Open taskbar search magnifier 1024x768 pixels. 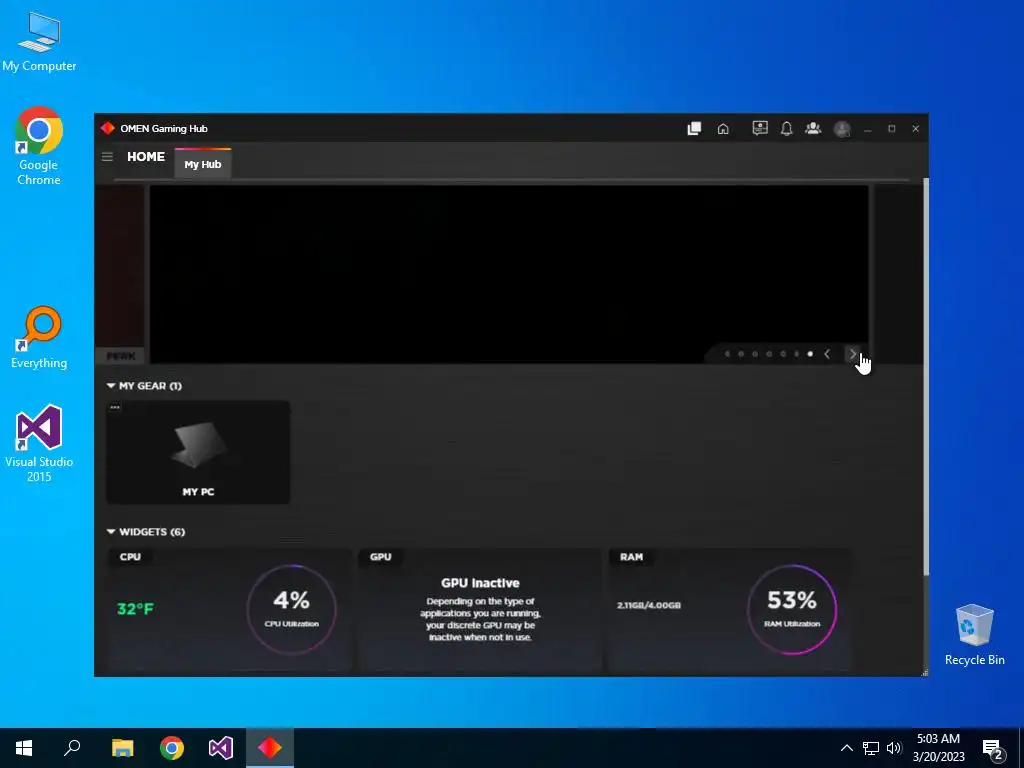72,748
